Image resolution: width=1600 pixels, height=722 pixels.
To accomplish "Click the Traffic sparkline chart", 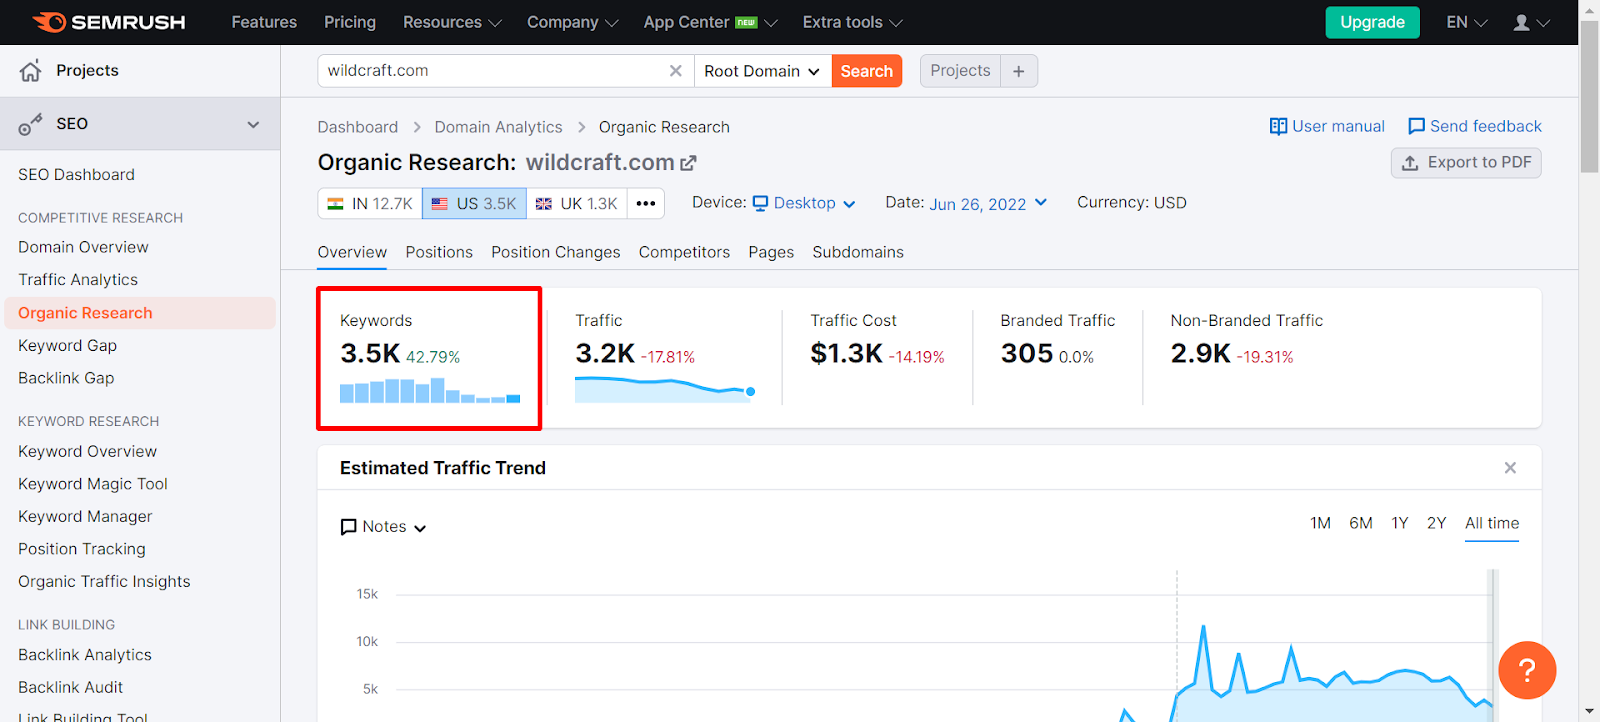I will 665,389.
